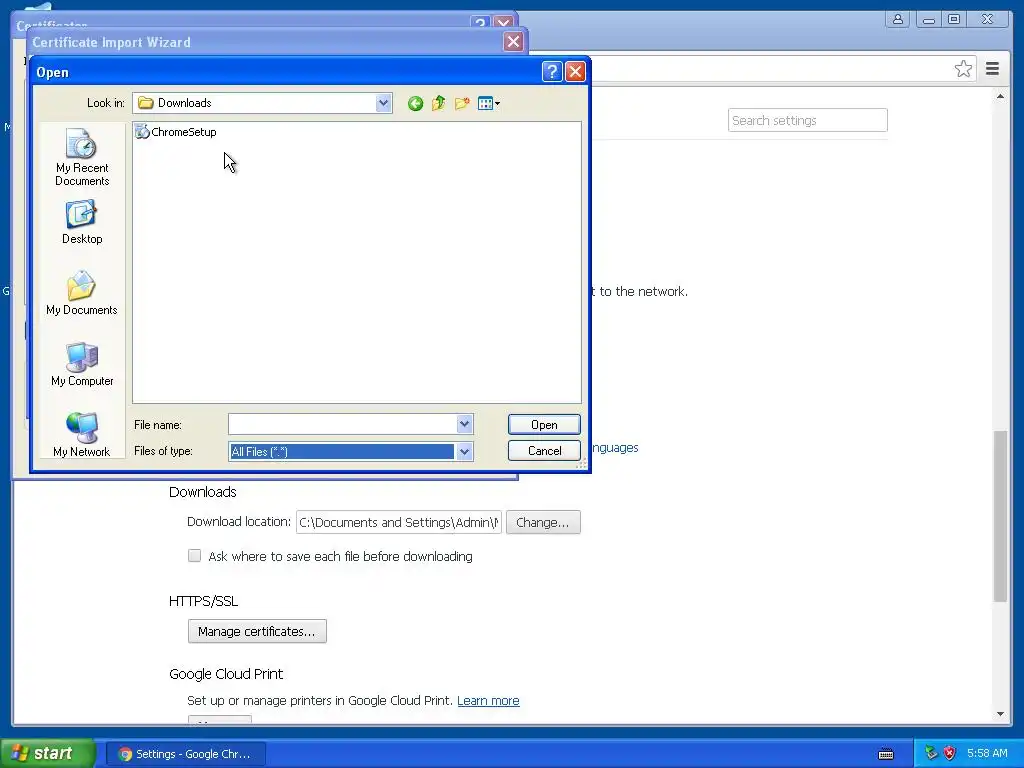Image resolution: width=1024 pixels, height=768 pixels.
Task: Click the Download location path field
Action: point(398,522)
